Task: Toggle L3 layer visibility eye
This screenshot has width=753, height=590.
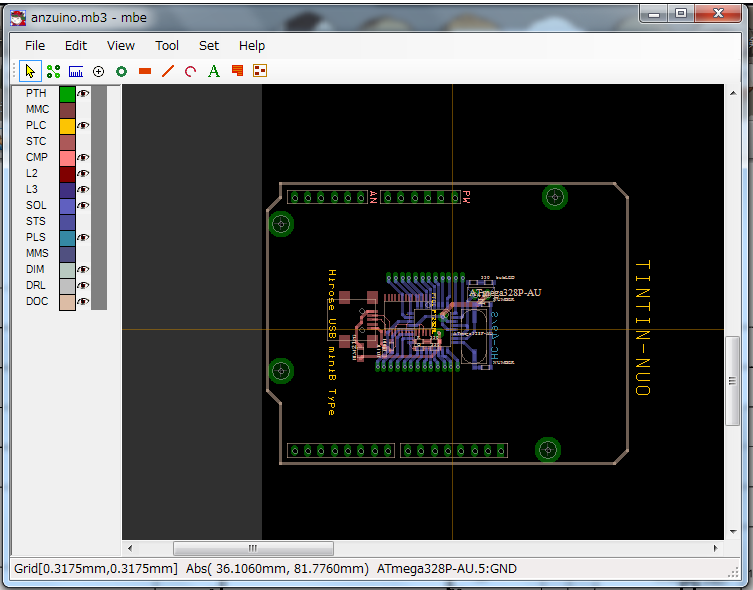Action: pos(83,189)
